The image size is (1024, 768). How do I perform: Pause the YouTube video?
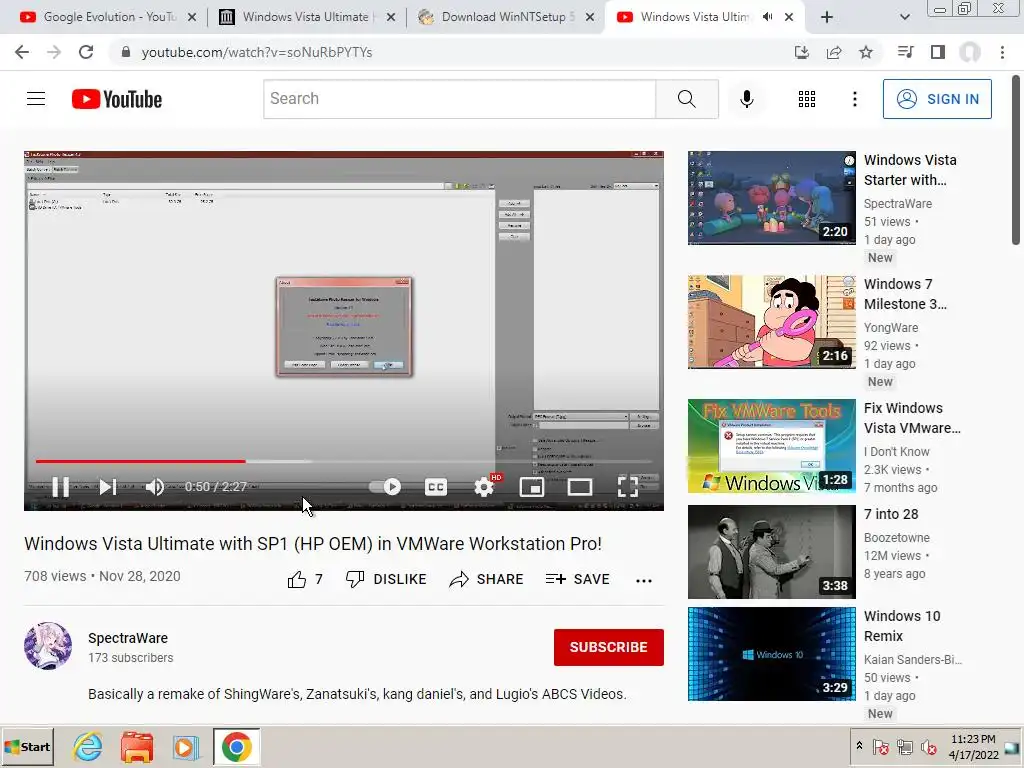(60, 487)
